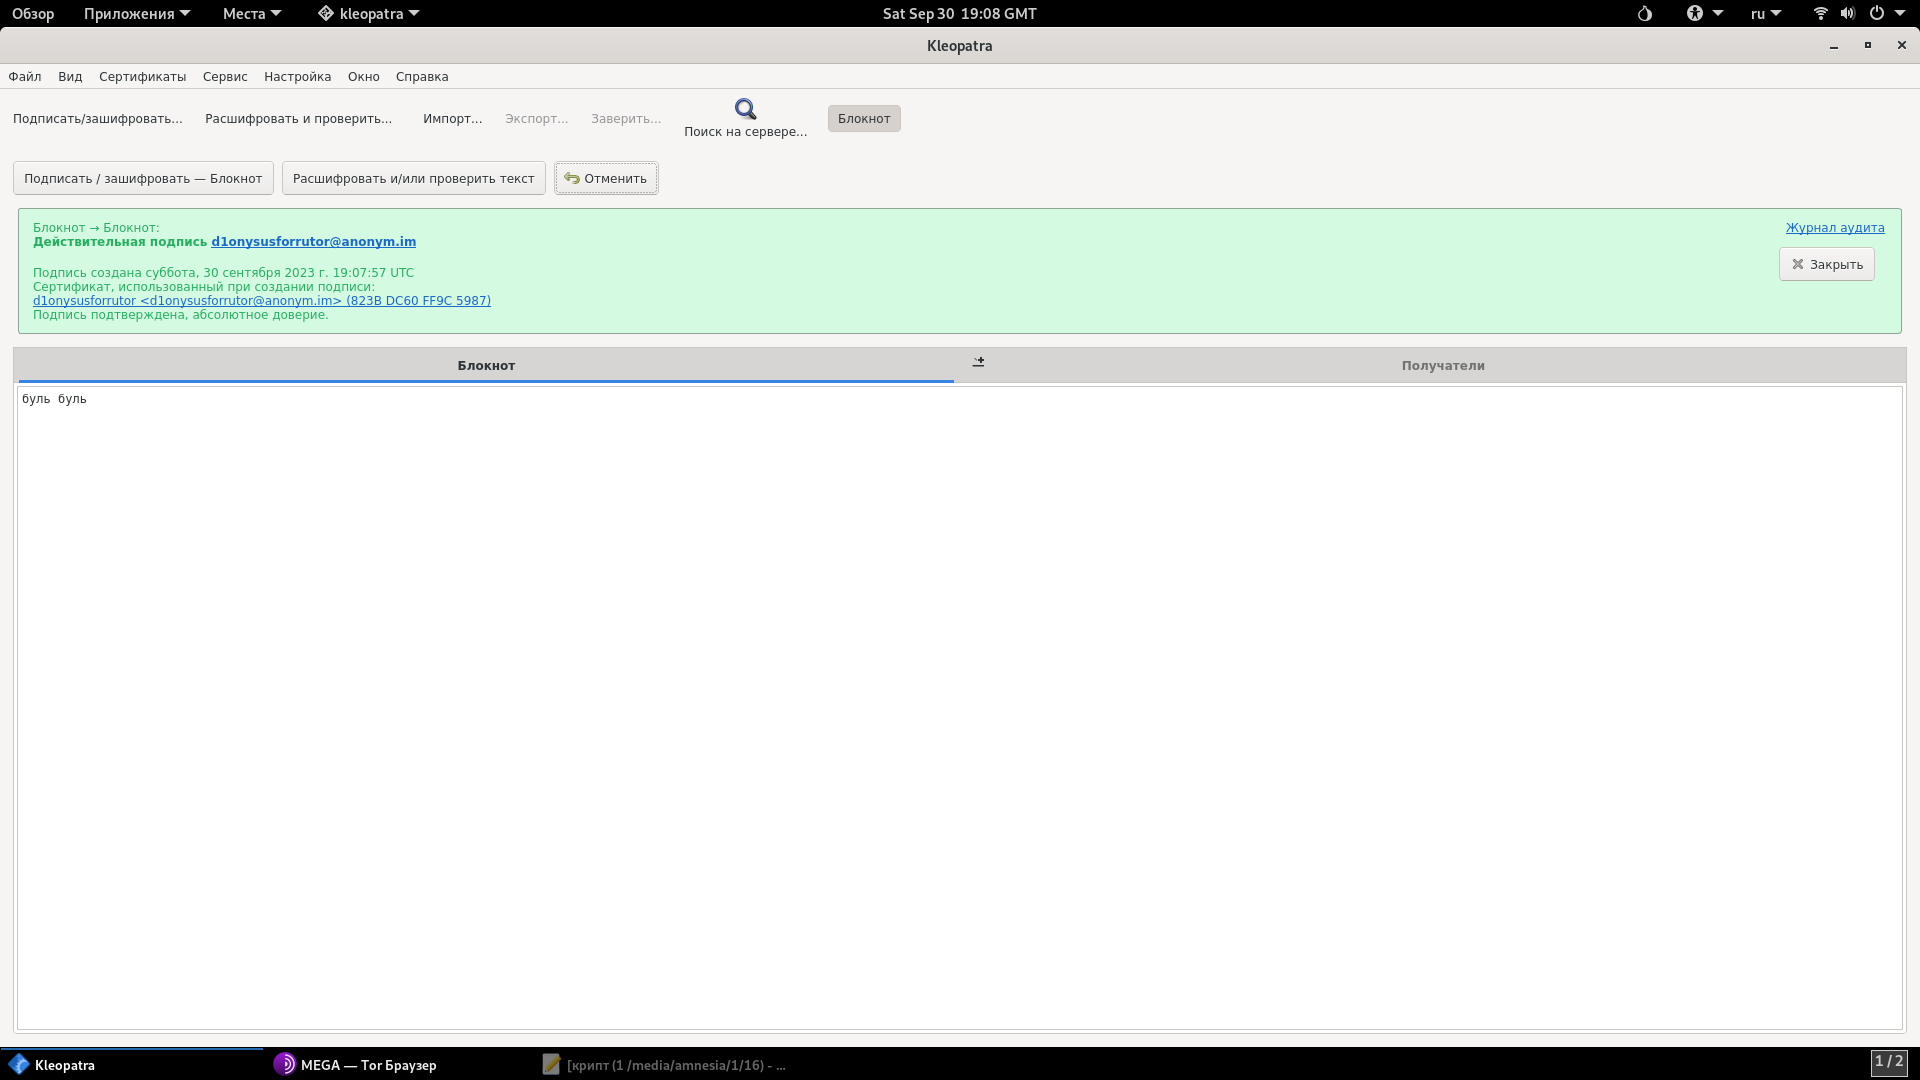Click the Wi-Fi network status icon
The image size is (1920, 1080).
pos(1820,14)
